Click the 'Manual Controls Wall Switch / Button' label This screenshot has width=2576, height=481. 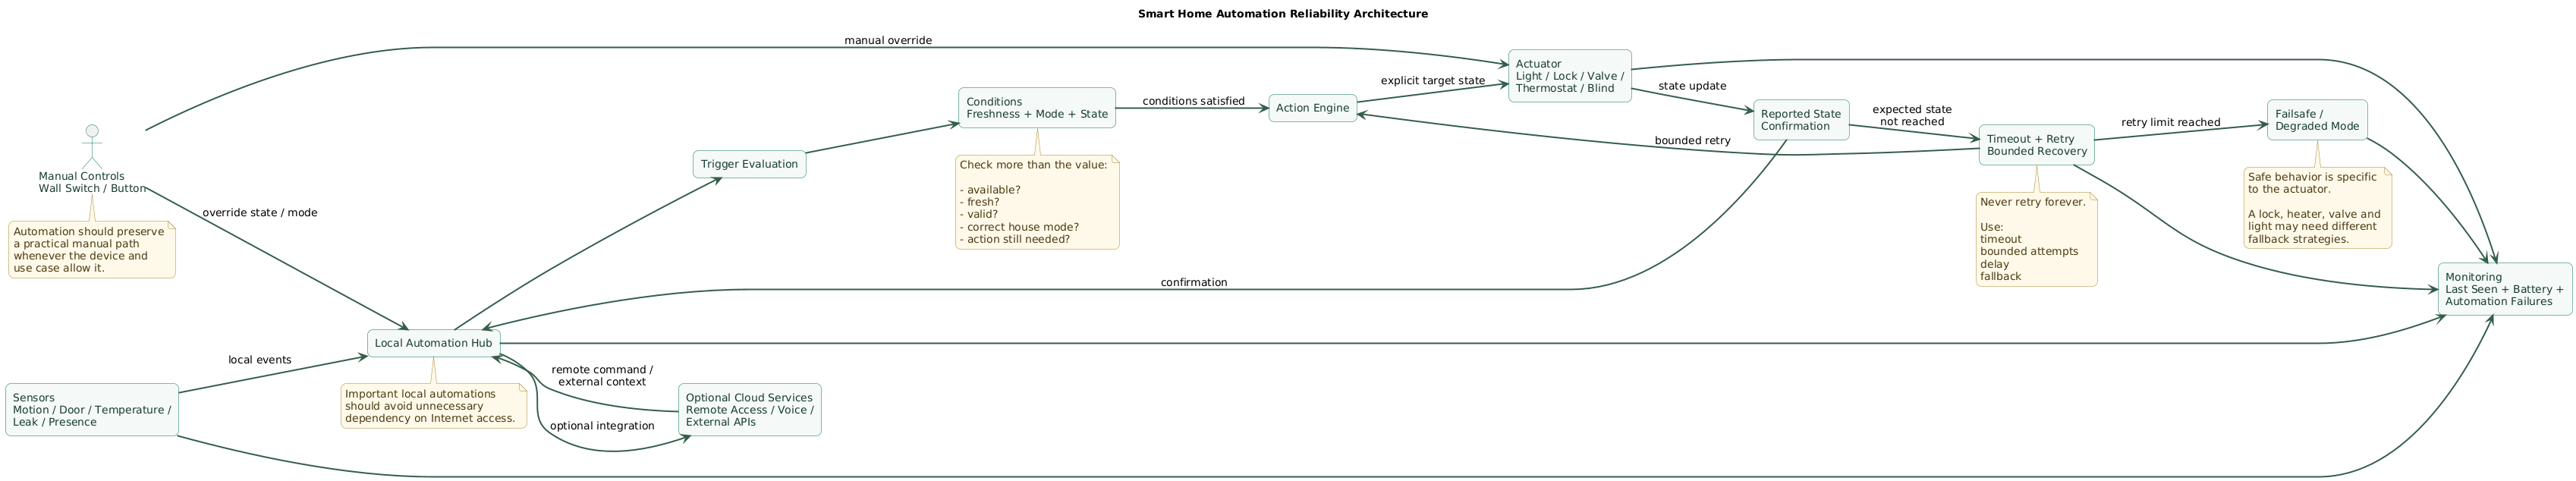pyautogui.click(x=92, y=182)
